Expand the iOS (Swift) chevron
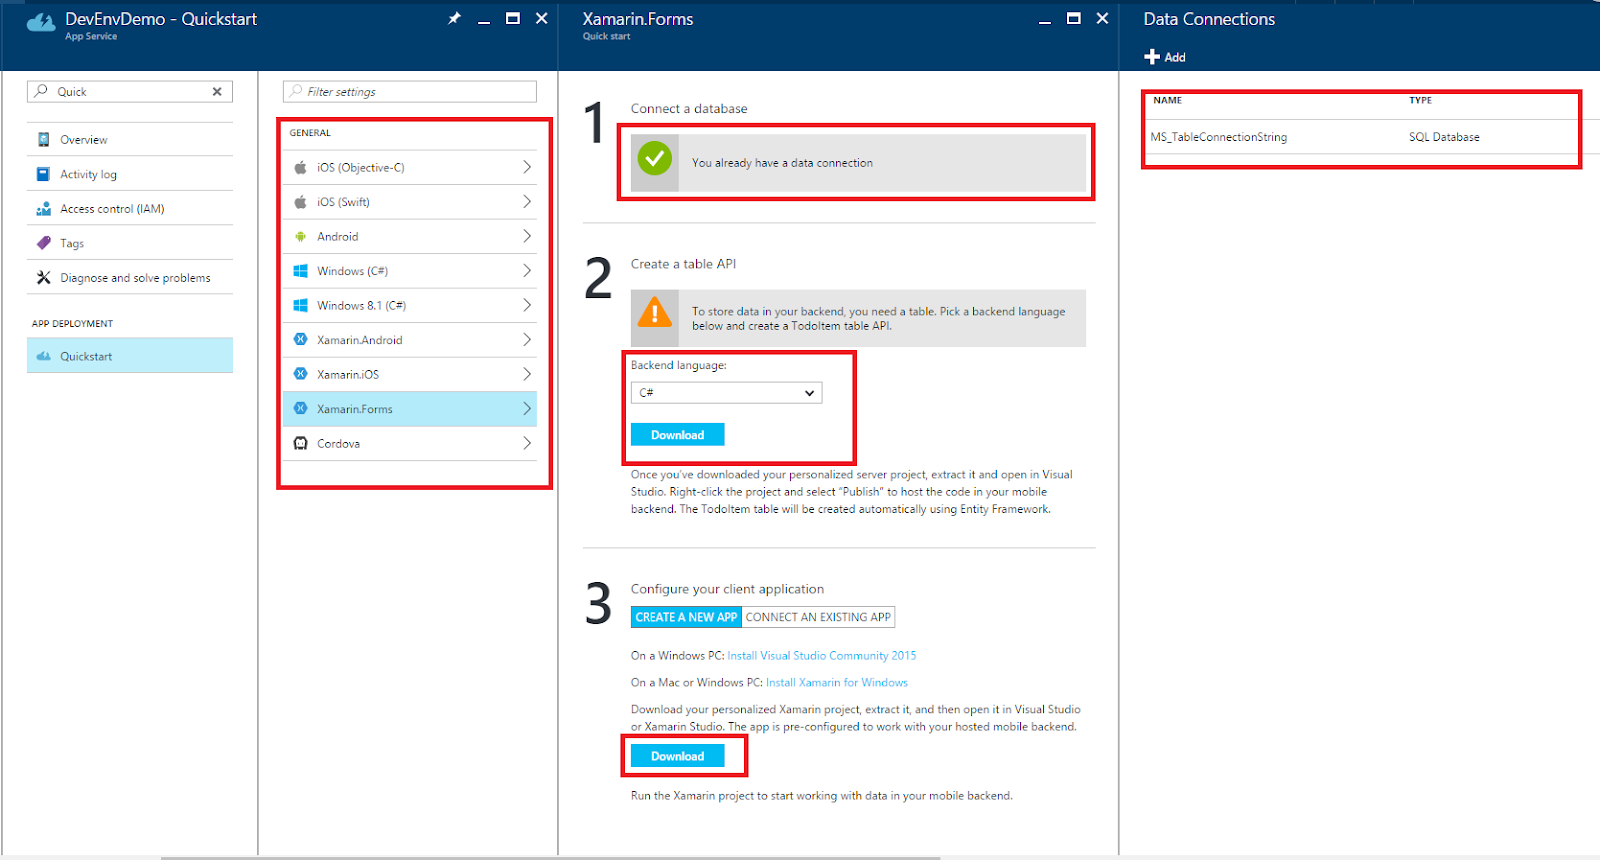Image resolution: width=1600 pixels, height=860 pixels. pyautogui.click(x=526, y=202)
